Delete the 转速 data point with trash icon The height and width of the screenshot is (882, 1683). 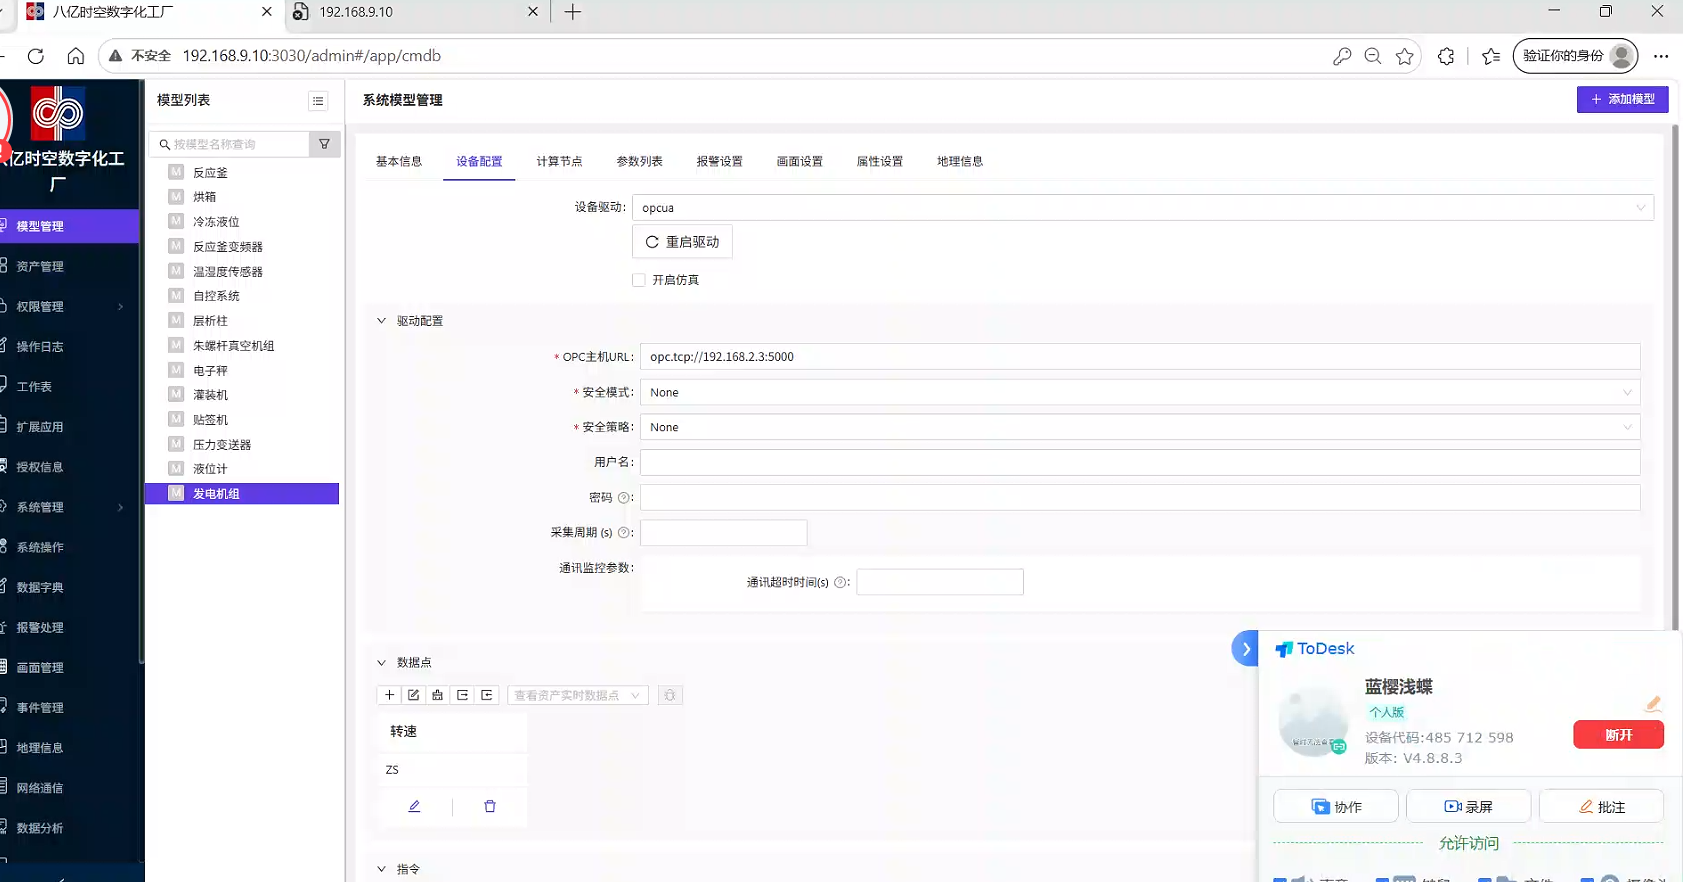(x=490, y=806)
